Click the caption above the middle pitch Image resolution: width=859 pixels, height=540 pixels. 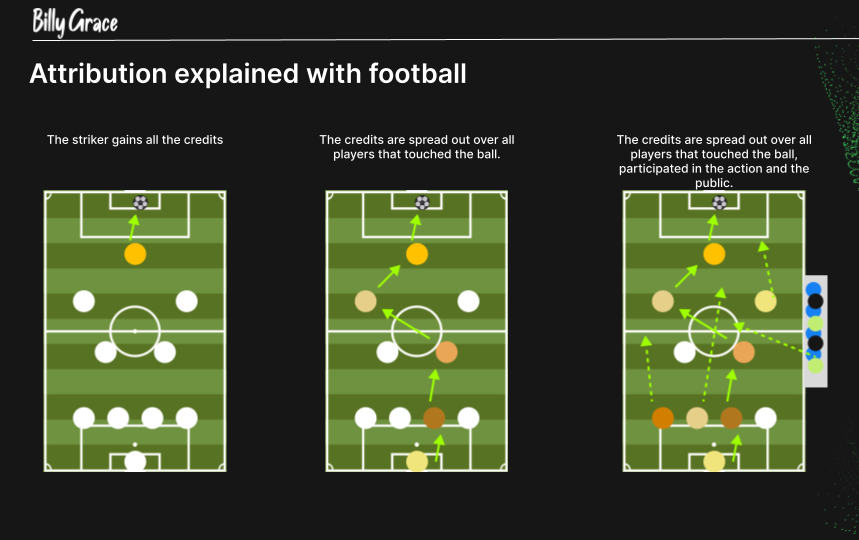point(417,147)
